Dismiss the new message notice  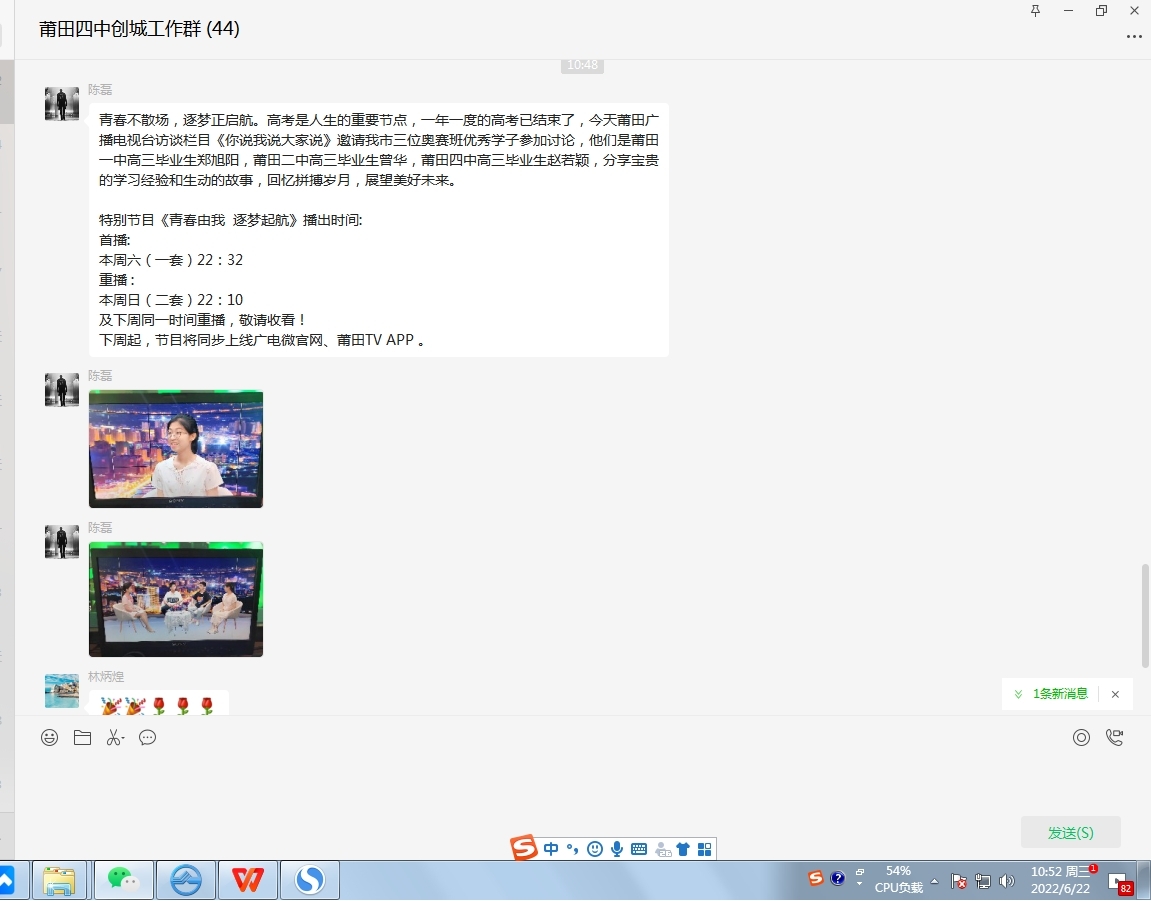pyautogui.click(x=1115, y=694)
